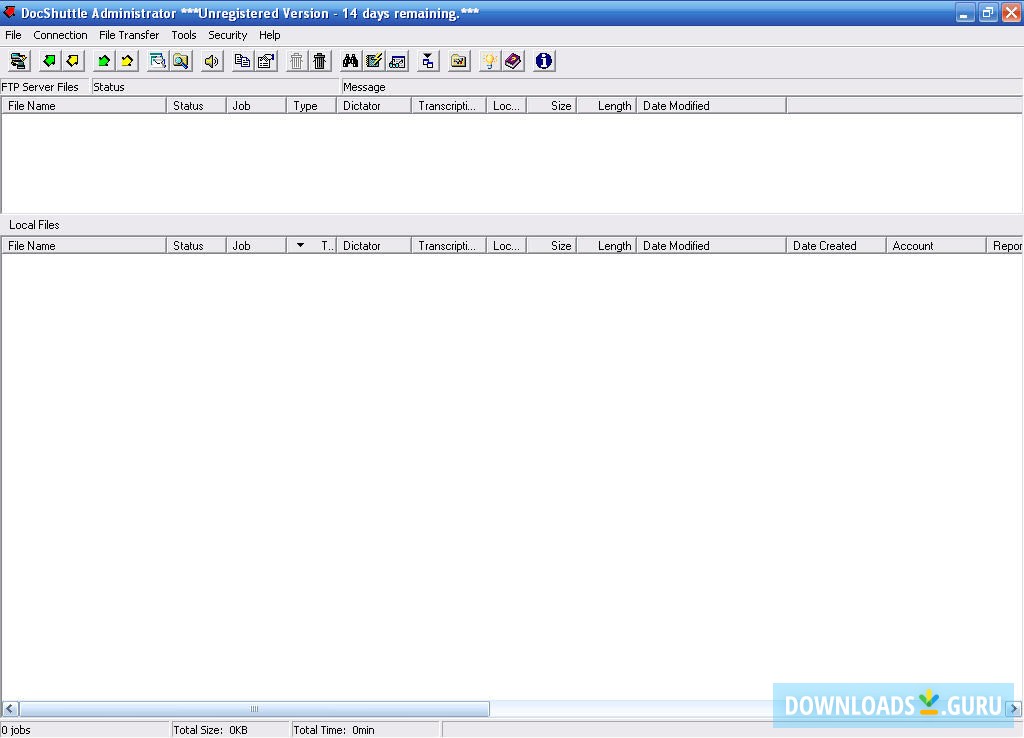Sort FTP server files by File Name
This screenshot has height=738, width=1024.
84,106
